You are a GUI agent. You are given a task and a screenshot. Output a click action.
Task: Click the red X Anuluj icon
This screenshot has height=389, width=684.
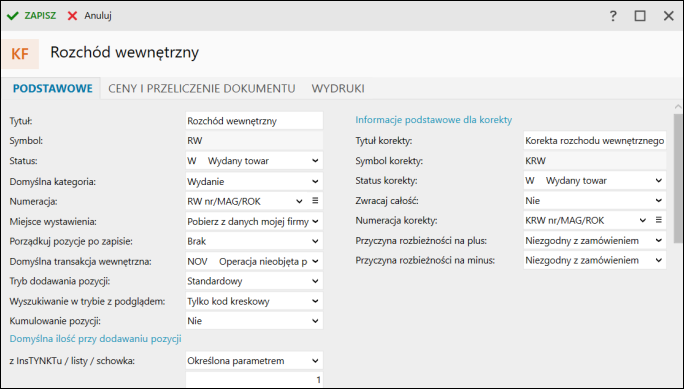point(72,16)
